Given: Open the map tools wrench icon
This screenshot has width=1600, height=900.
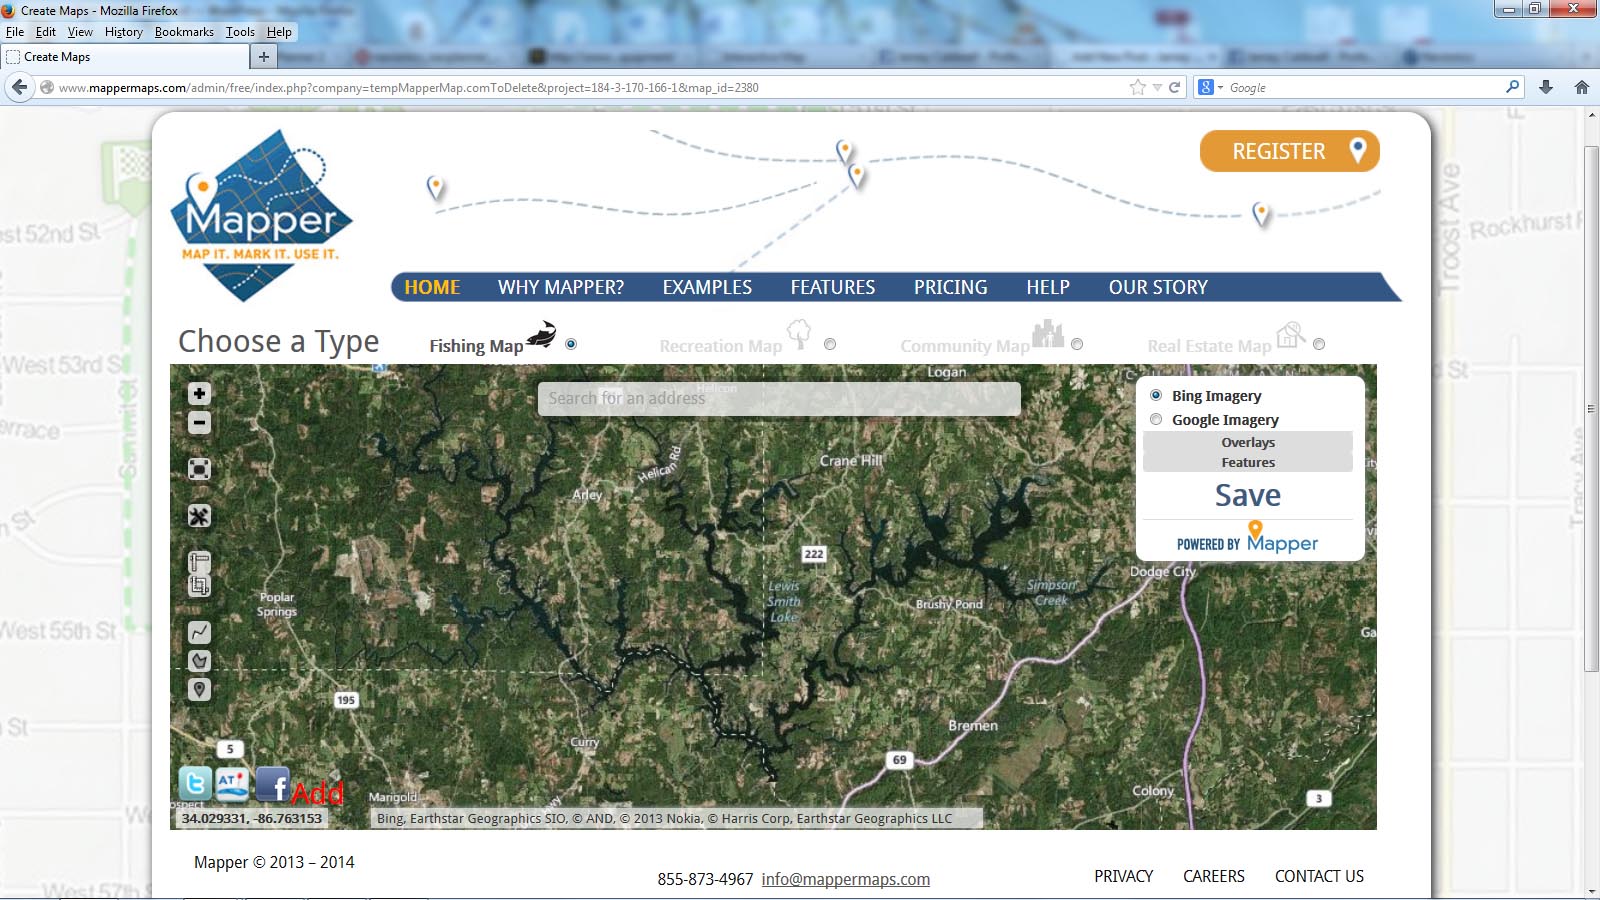Looking at the screenshot, I should tap(199, 516).
